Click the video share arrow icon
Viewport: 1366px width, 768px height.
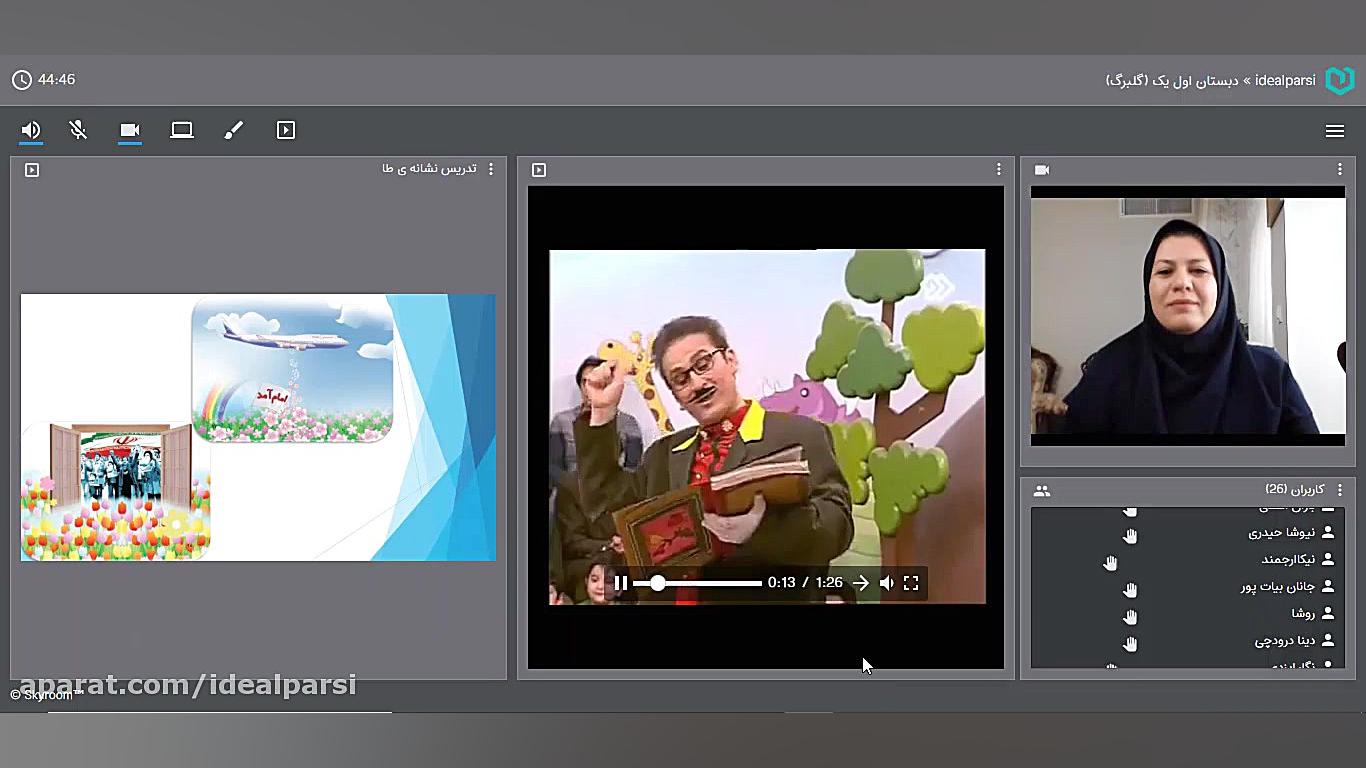tap(861, 583)
